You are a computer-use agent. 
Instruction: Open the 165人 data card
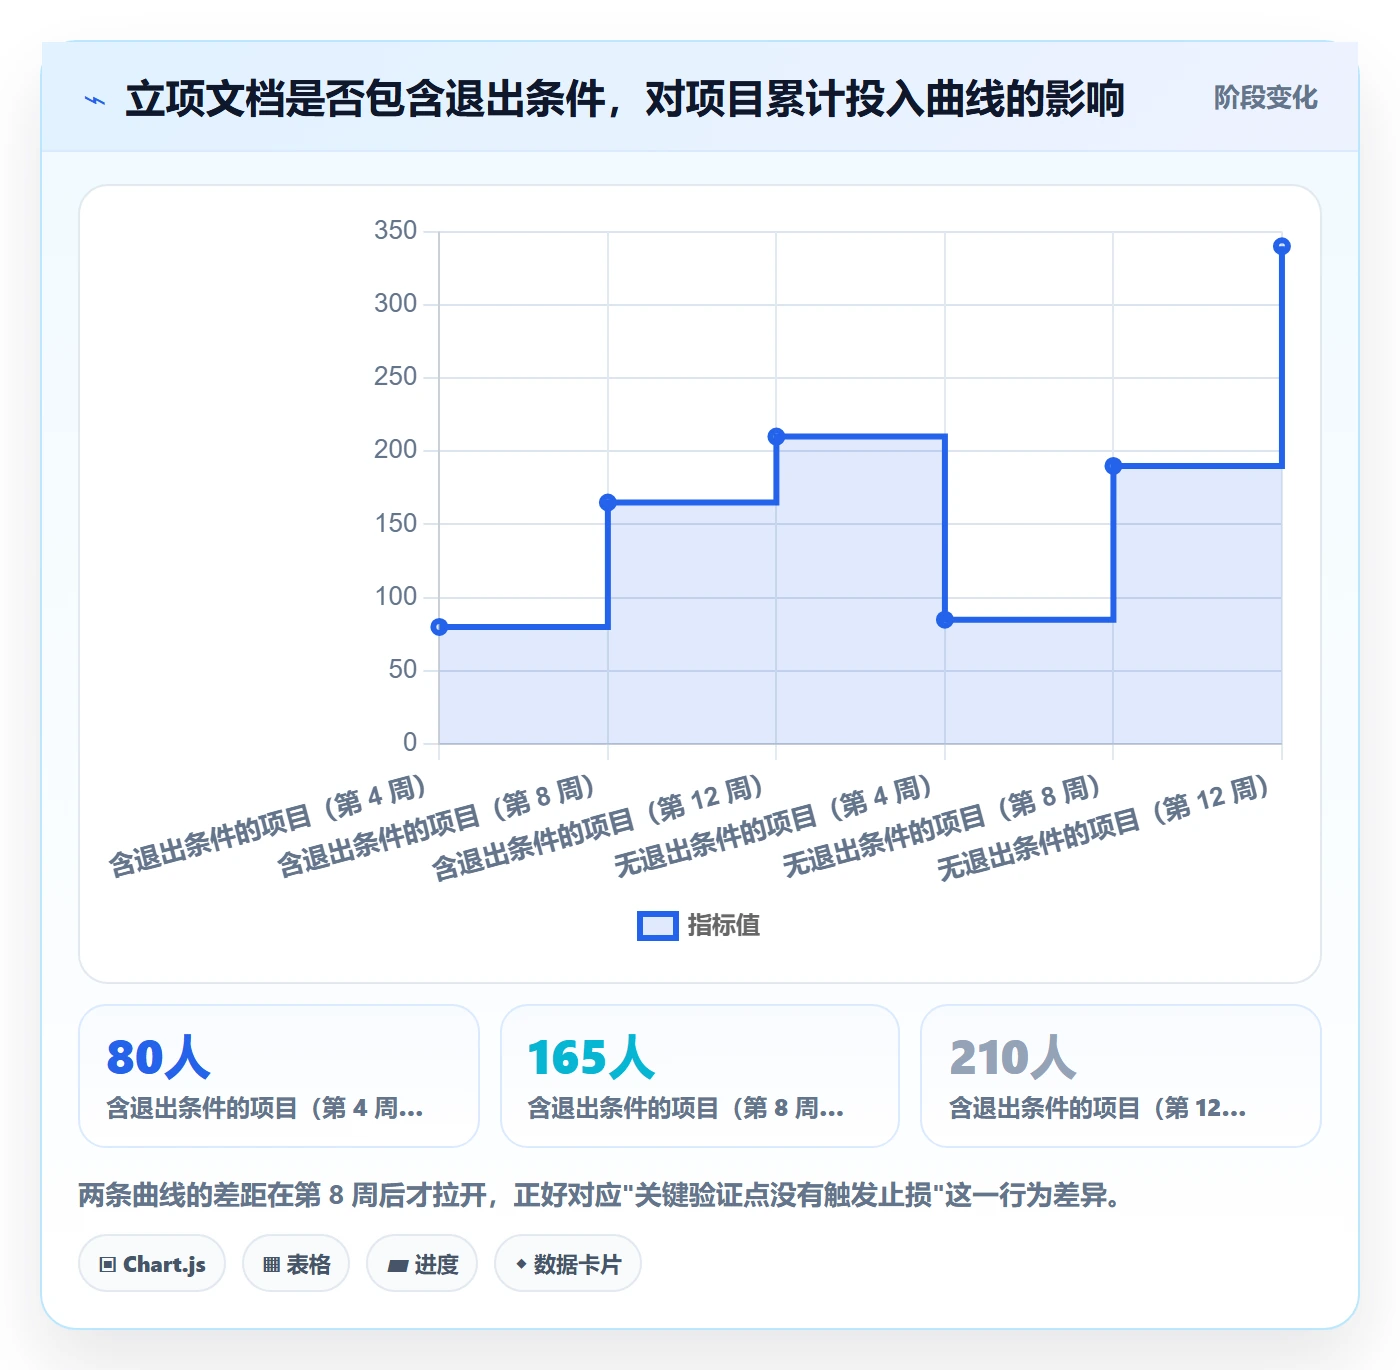[700, 1076]
